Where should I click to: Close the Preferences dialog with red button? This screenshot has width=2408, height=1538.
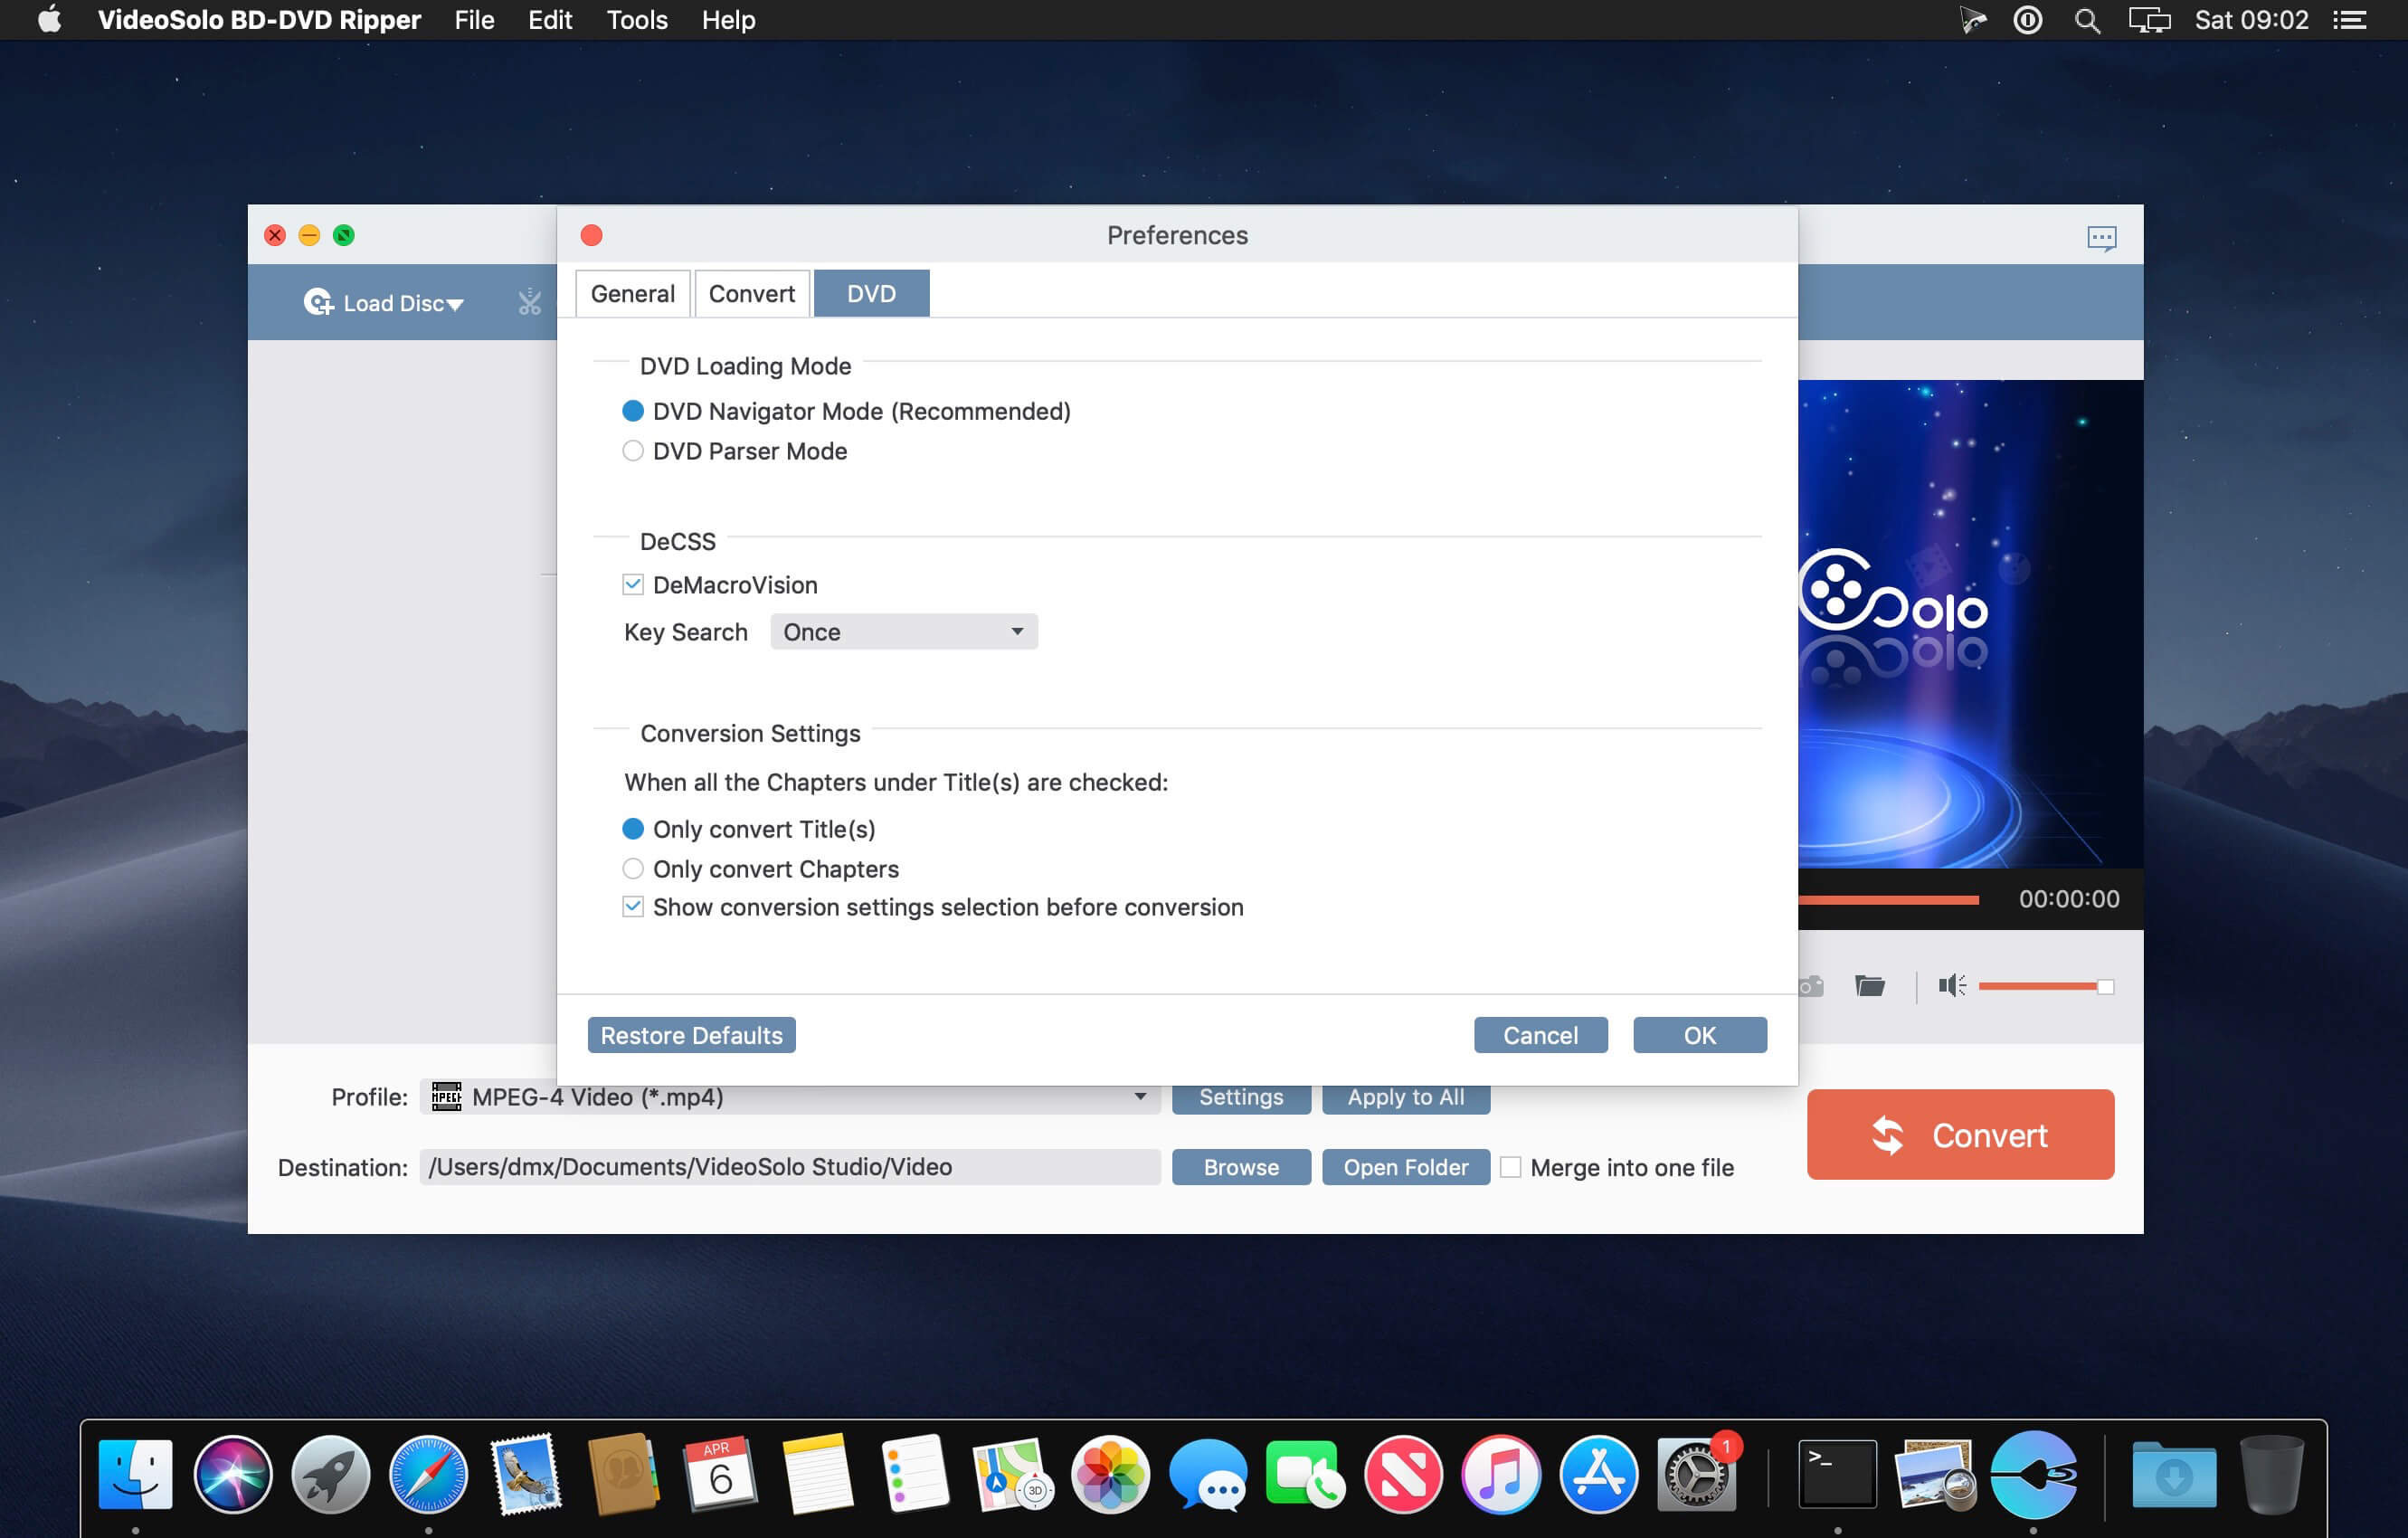[591, 235]
